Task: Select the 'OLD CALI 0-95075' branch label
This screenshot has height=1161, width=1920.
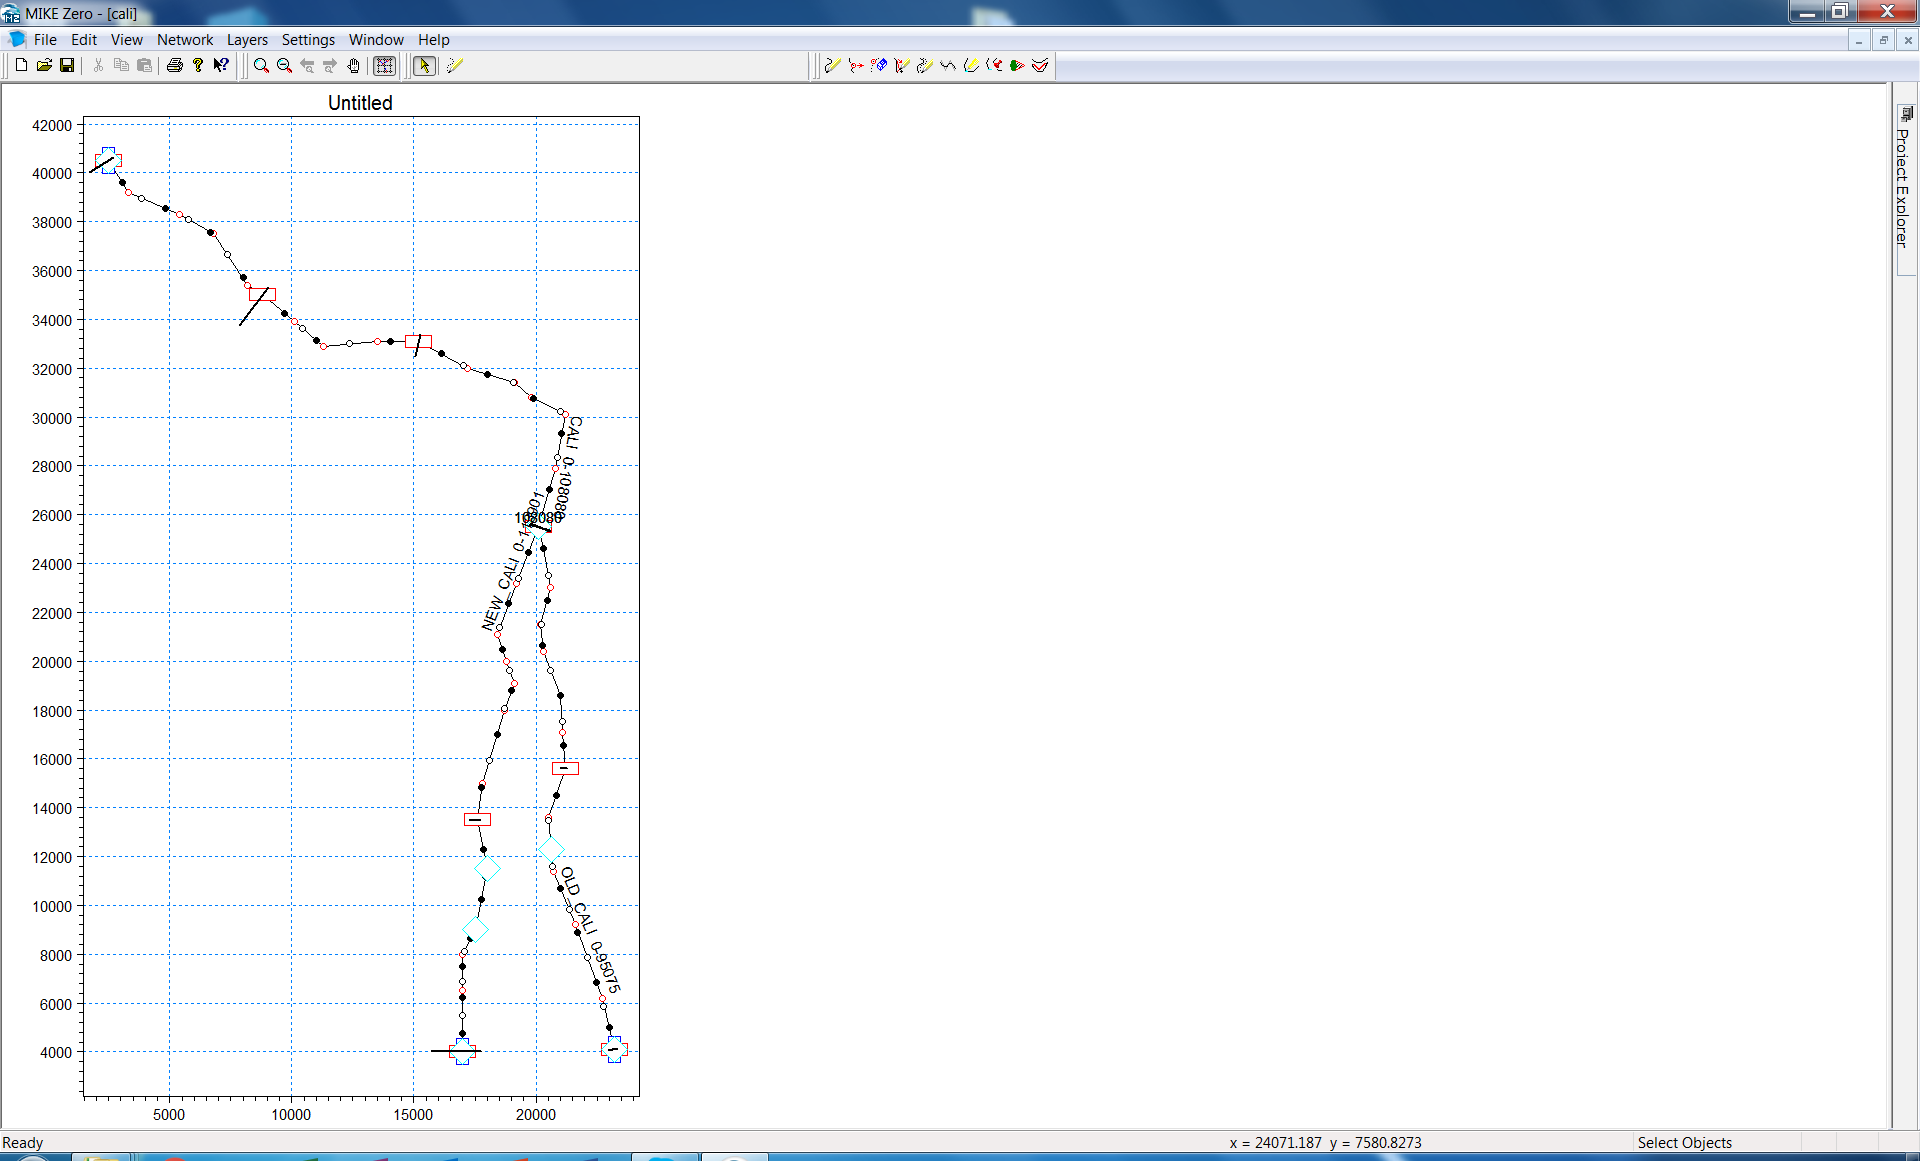Action: pos(591,929)
